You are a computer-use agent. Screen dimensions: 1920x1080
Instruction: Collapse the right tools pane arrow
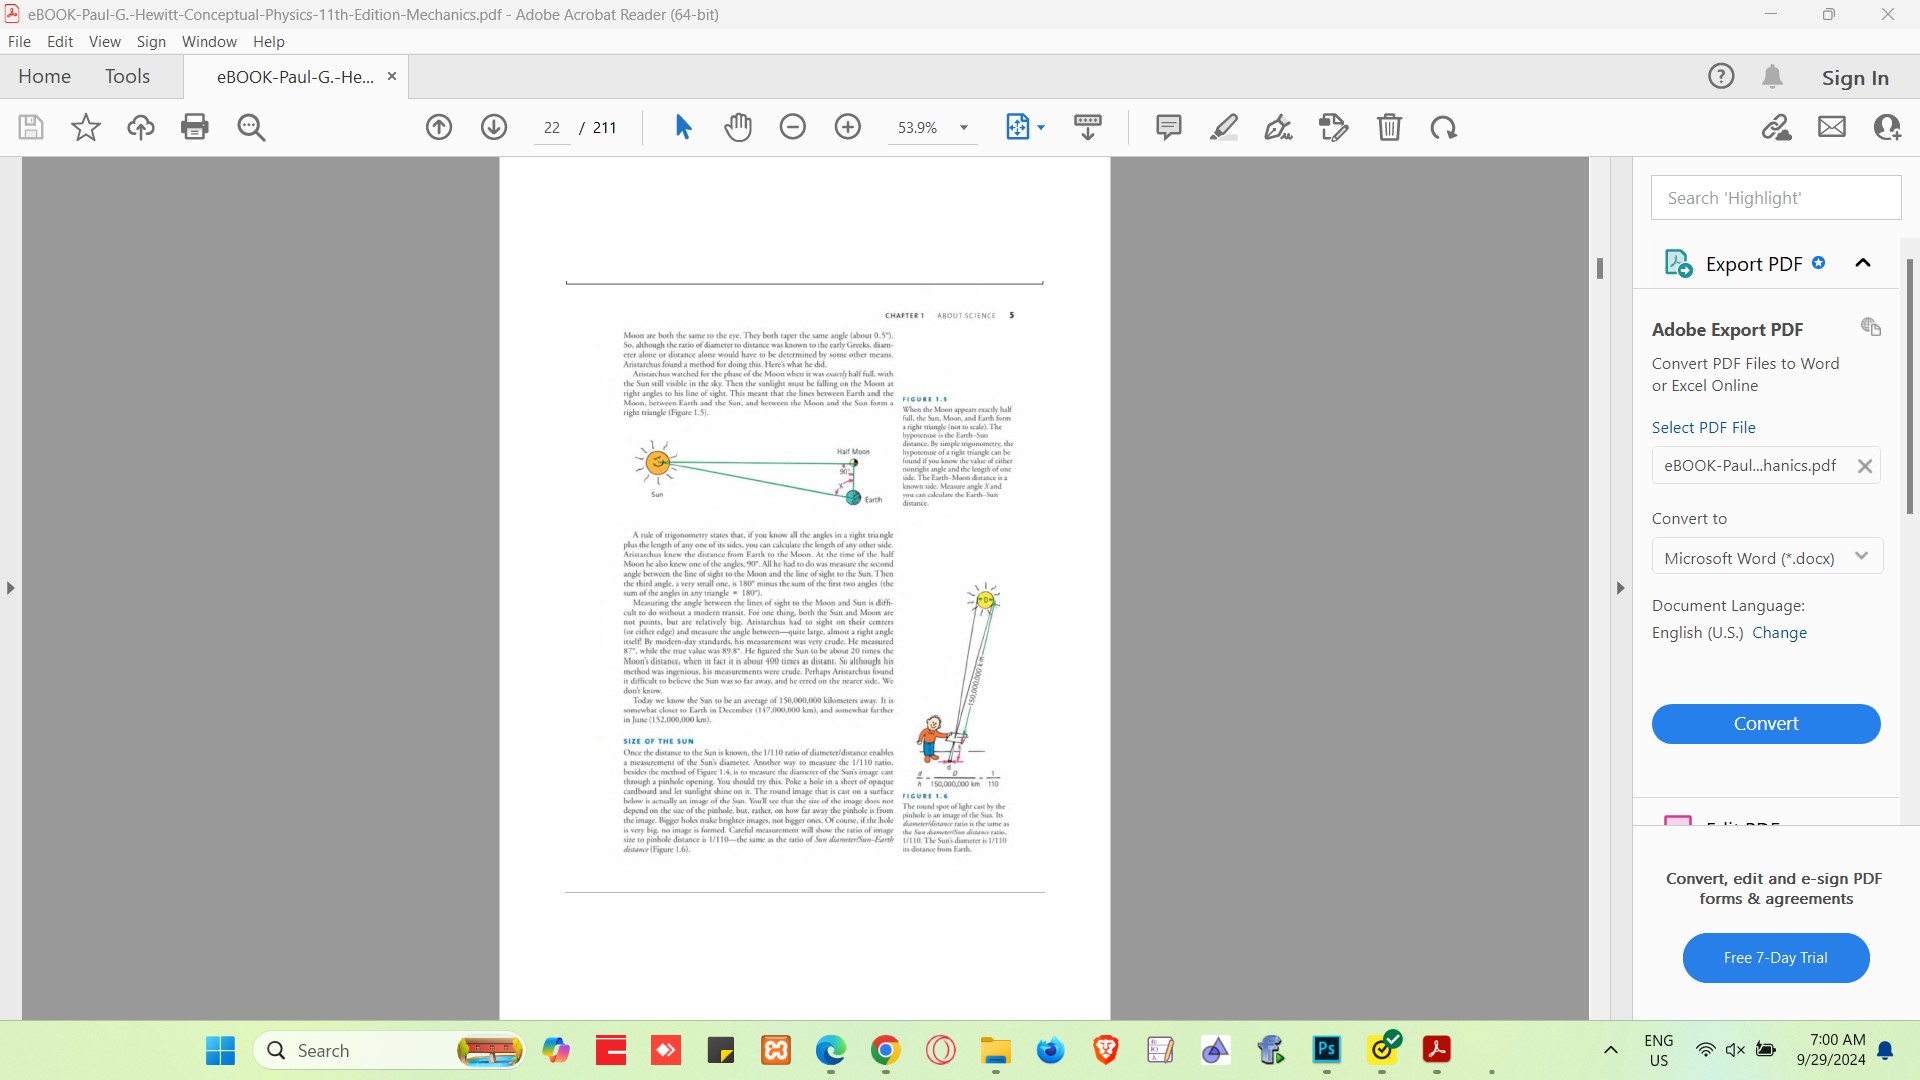pos(1621,588)
